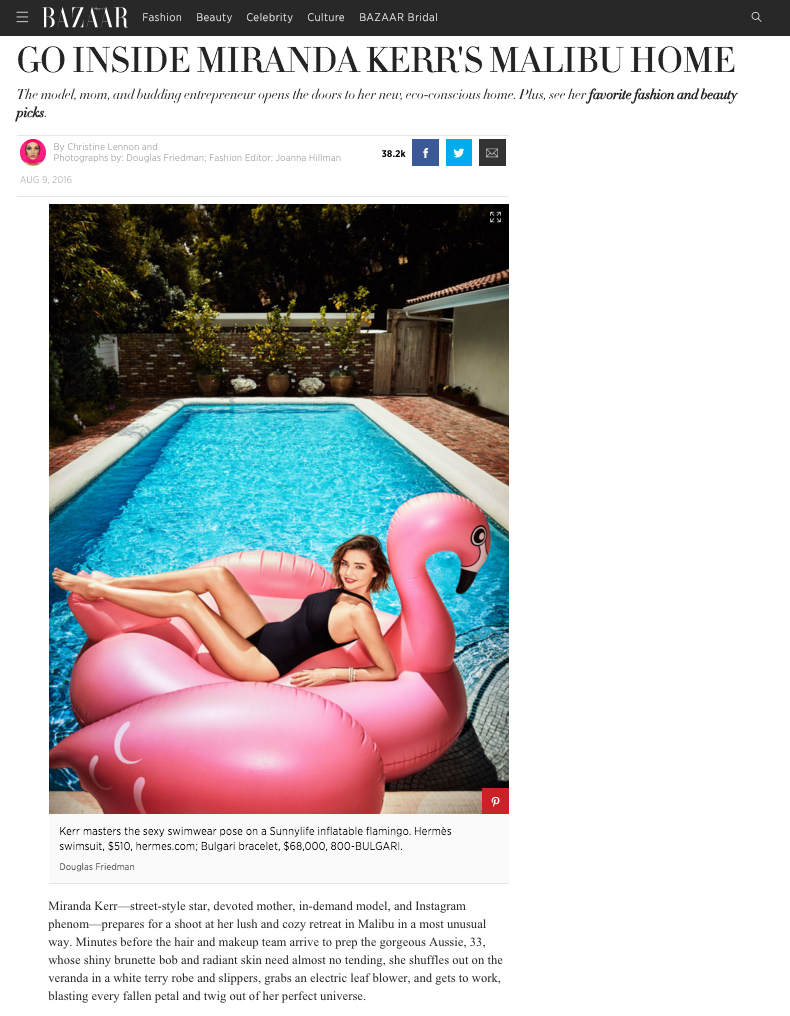Click the author avatar thumbnail
This screenshot has width=790, height=1016.
[33, 152]
